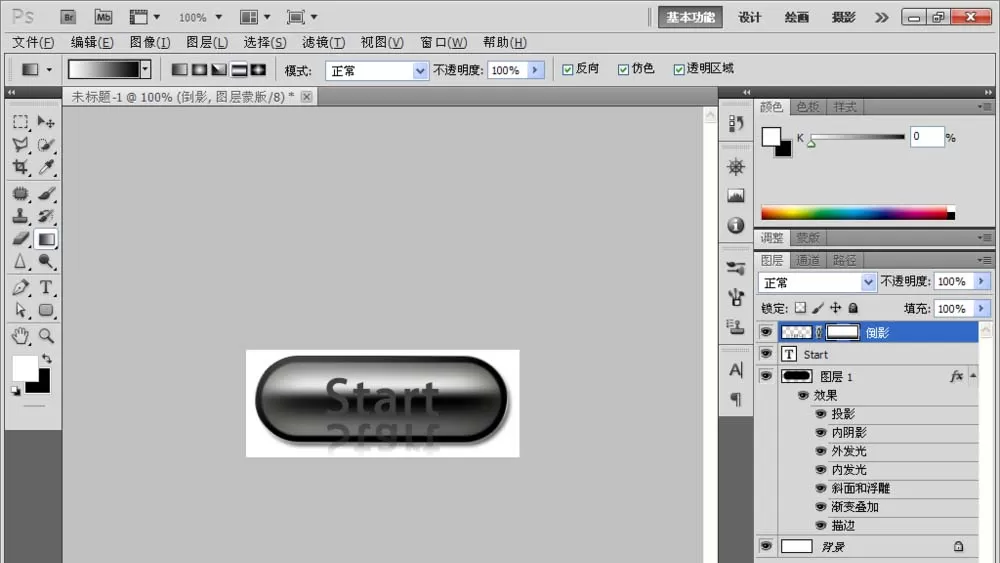The image size is (1000, 563).
Task: Uncheck the 反向 reverse checkbox
Action: click(x=568, y=69)
